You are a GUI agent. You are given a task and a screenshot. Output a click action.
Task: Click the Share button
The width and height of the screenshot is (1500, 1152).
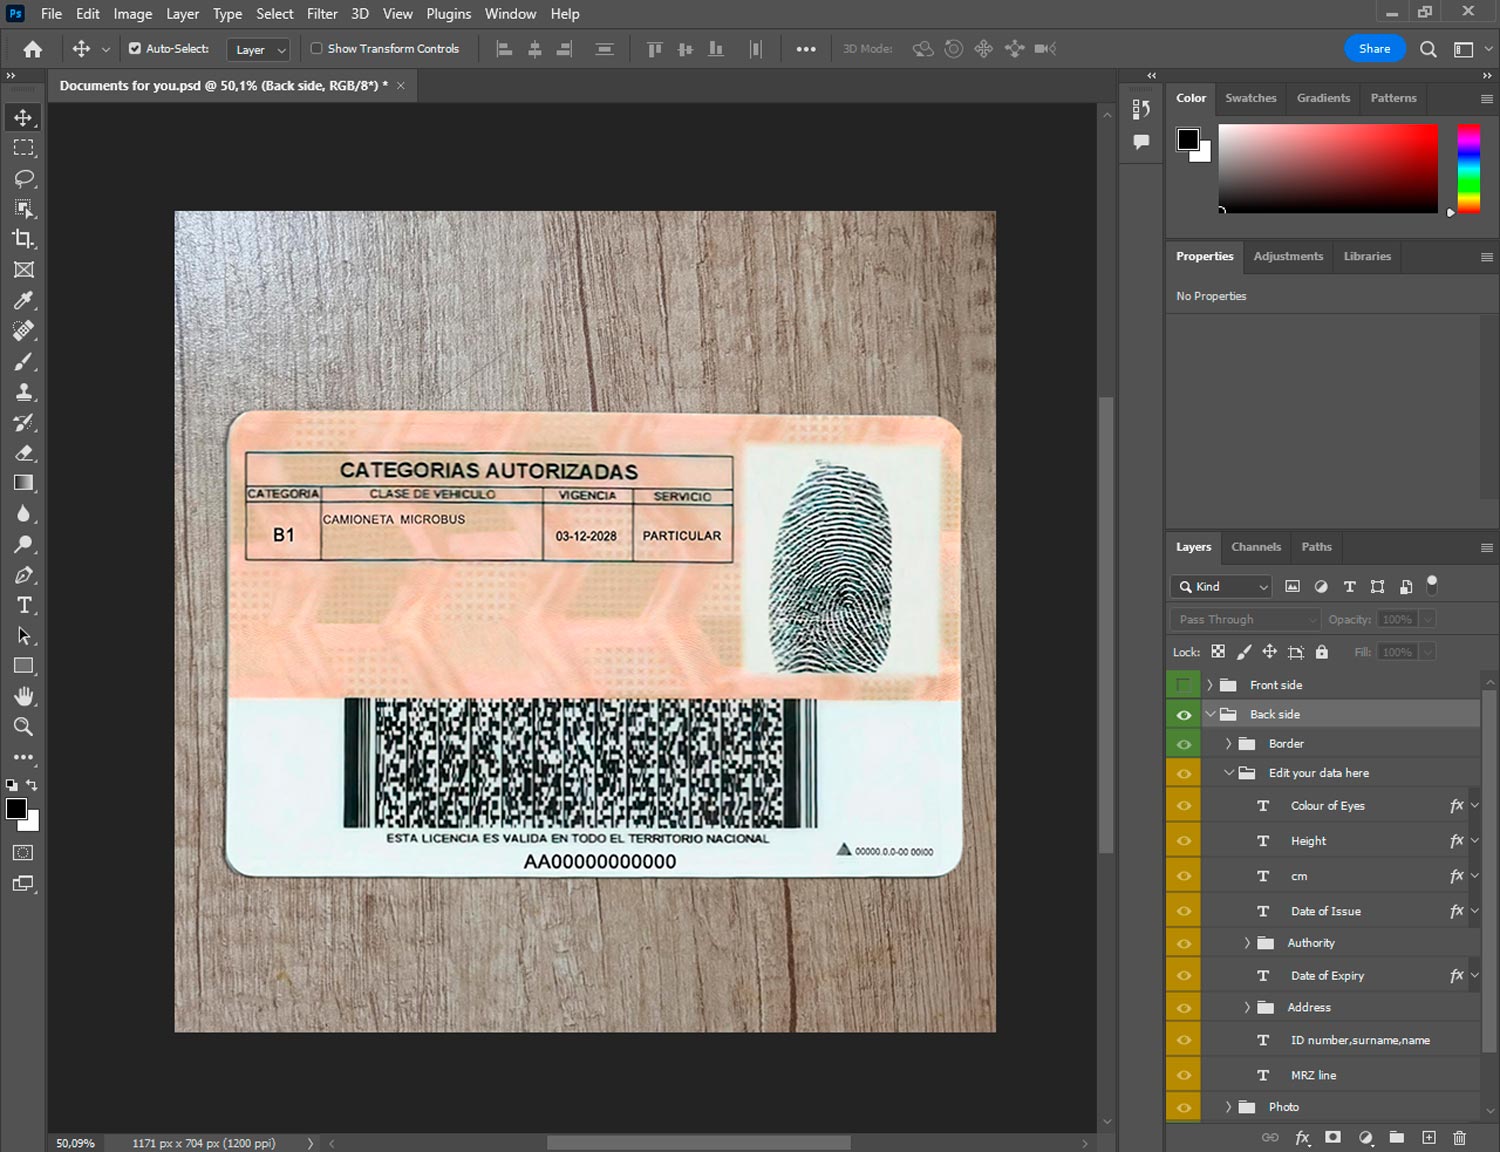pyautogui.click(x=1373, y=48)
